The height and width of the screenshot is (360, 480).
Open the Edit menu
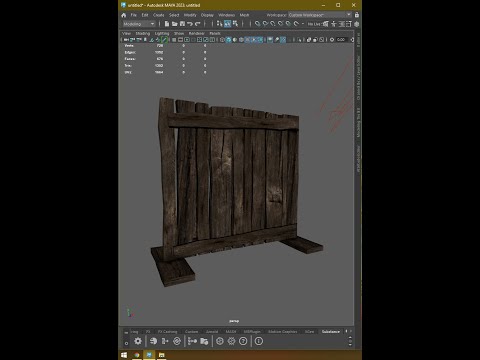pyautogui.click(x=145, y=15)
